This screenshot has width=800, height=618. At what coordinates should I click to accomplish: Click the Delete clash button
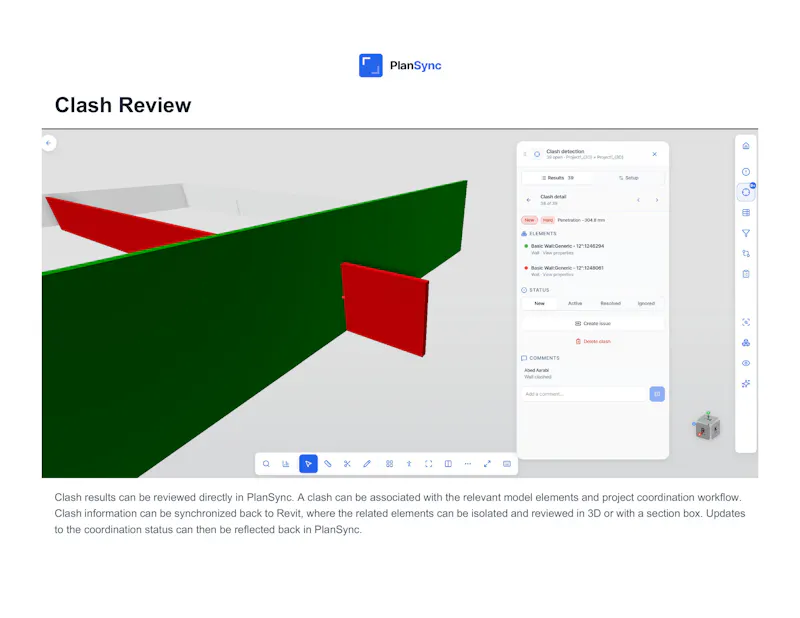pyautogui.click(x=593, y=341)
